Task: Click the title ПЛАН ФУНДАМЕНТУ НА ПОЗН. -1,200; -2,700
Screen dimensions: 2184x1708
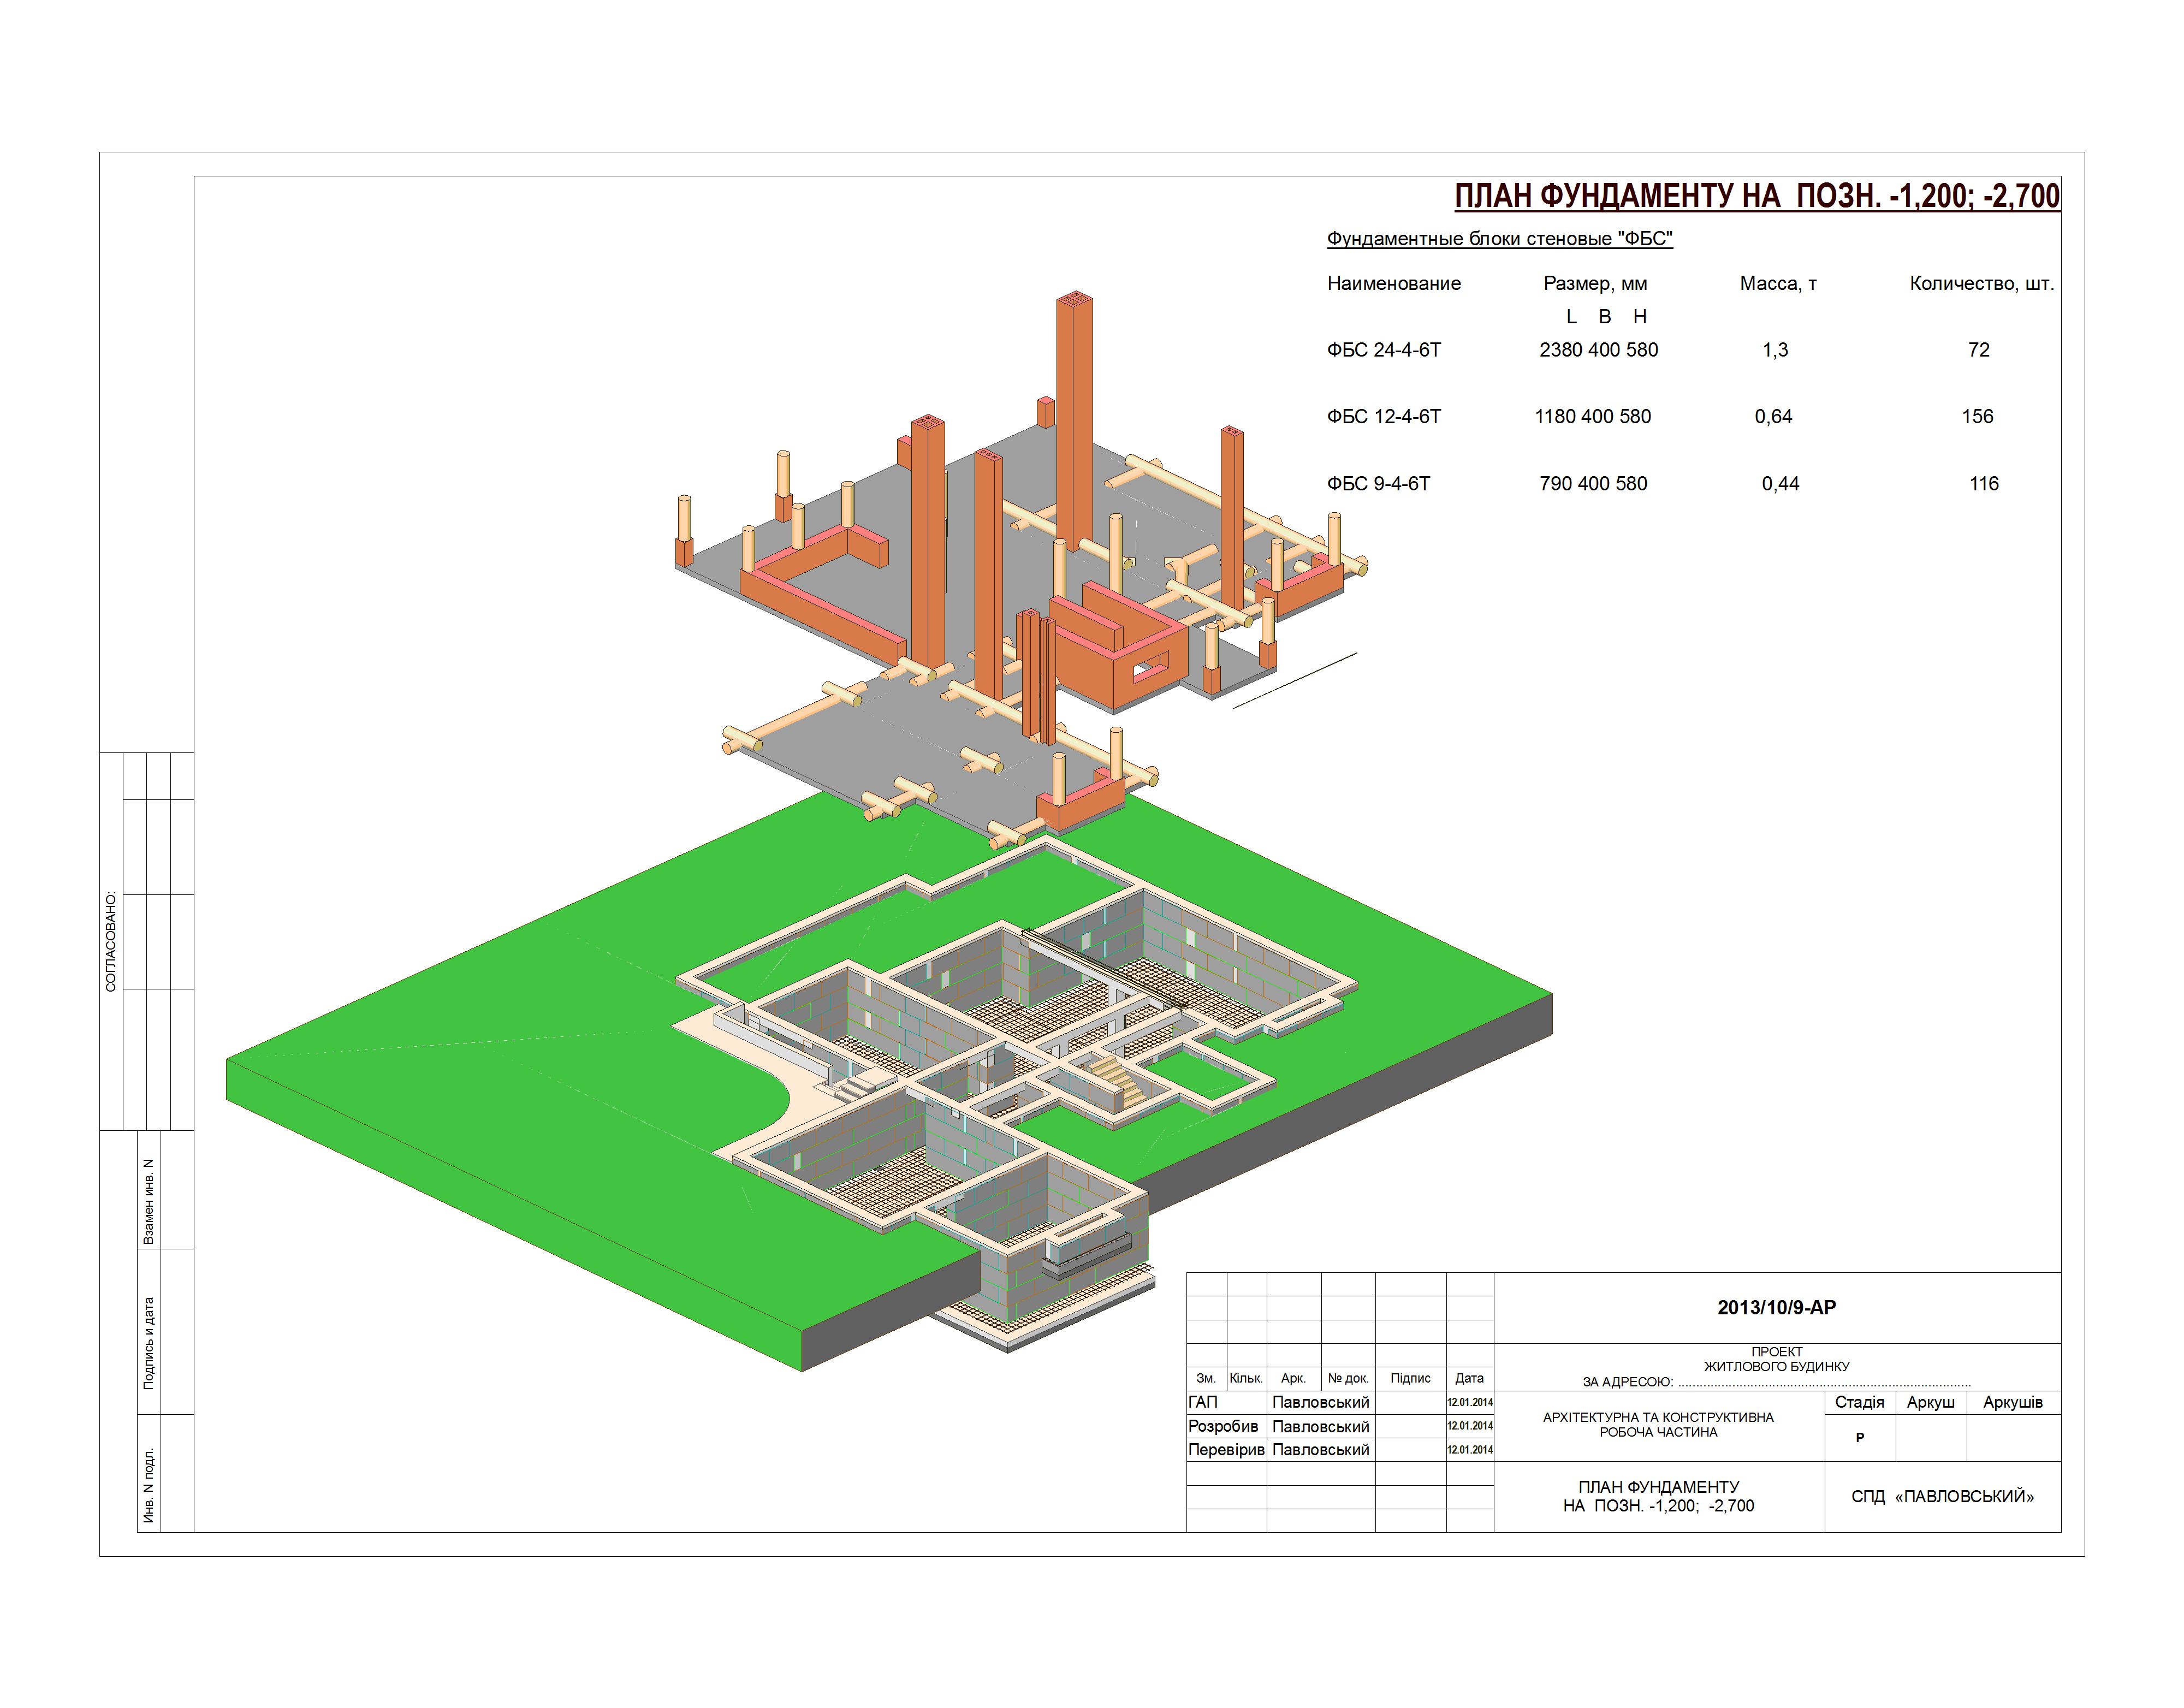Action: tap(1756, 196)
